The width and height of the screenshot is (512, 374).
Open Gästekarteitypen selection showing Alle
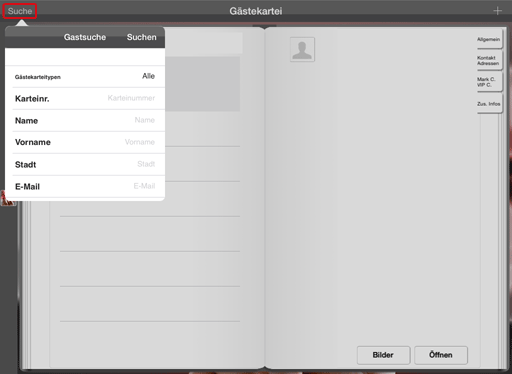click(x=89, y=76)
